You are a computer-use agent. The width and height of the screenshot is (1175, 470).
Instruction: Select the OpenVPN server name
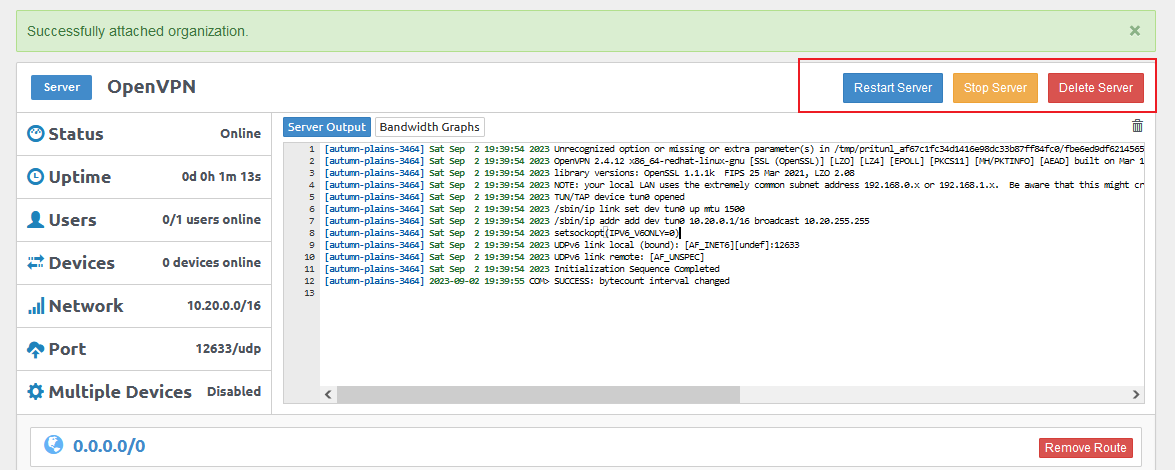coord(151,87)
